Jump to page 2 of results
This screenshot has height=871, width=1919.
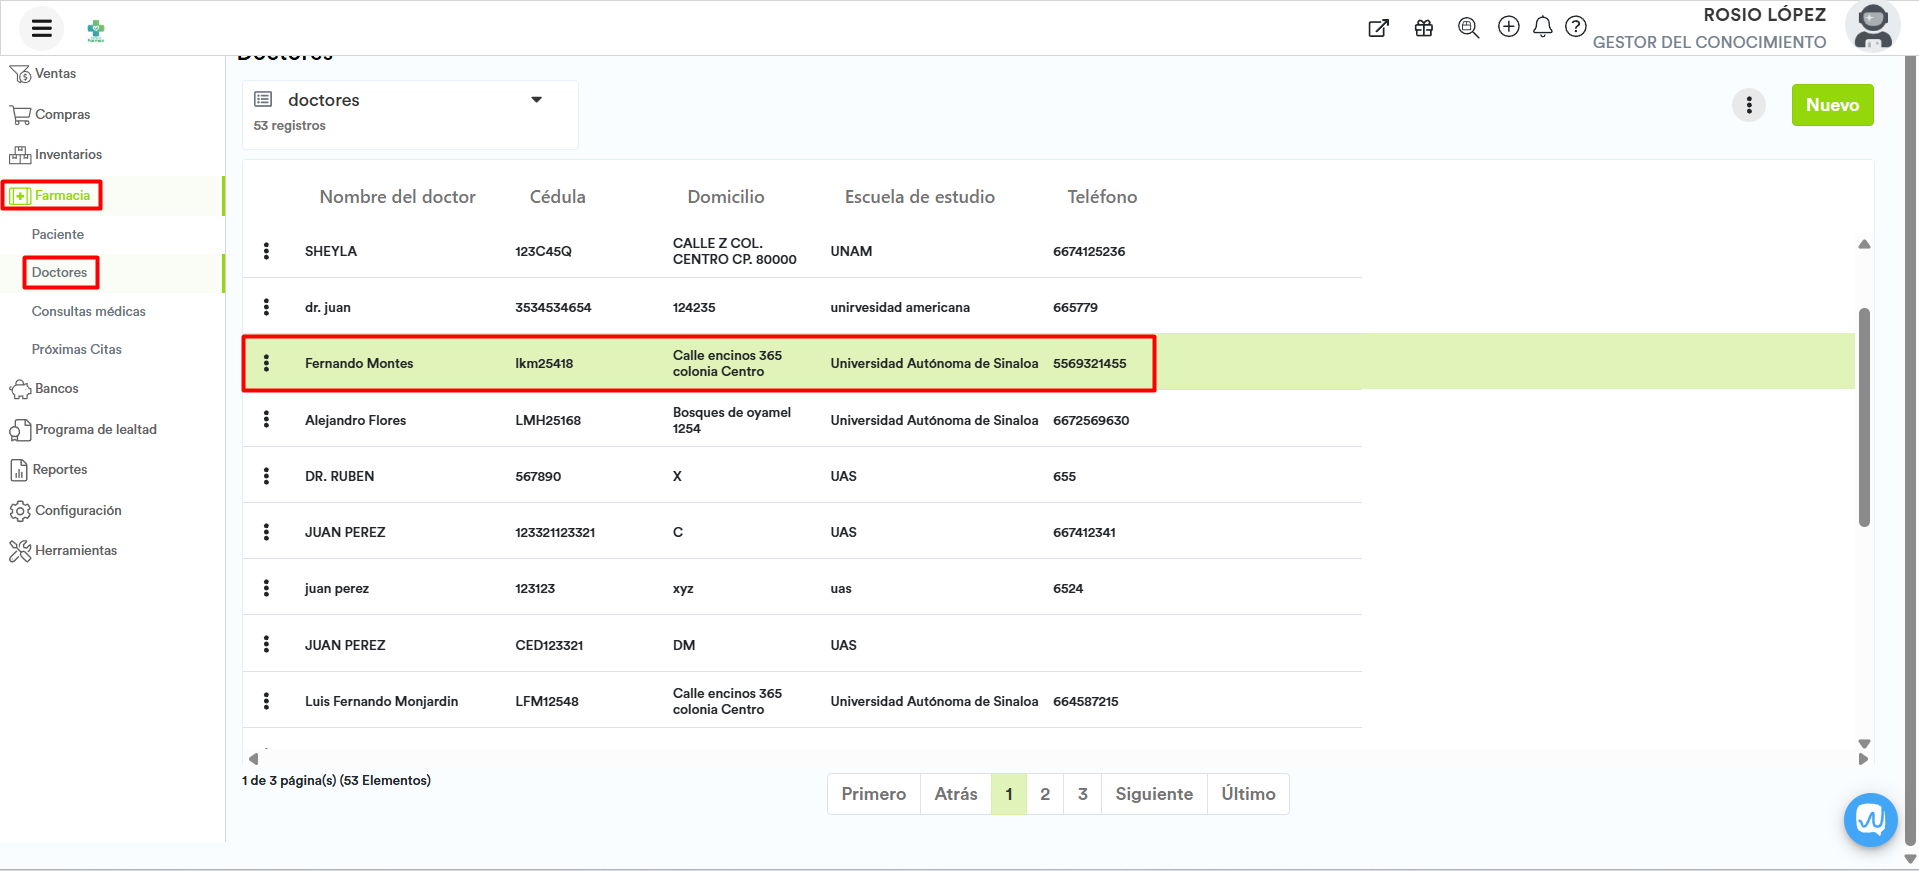(x=1044, y=794)
